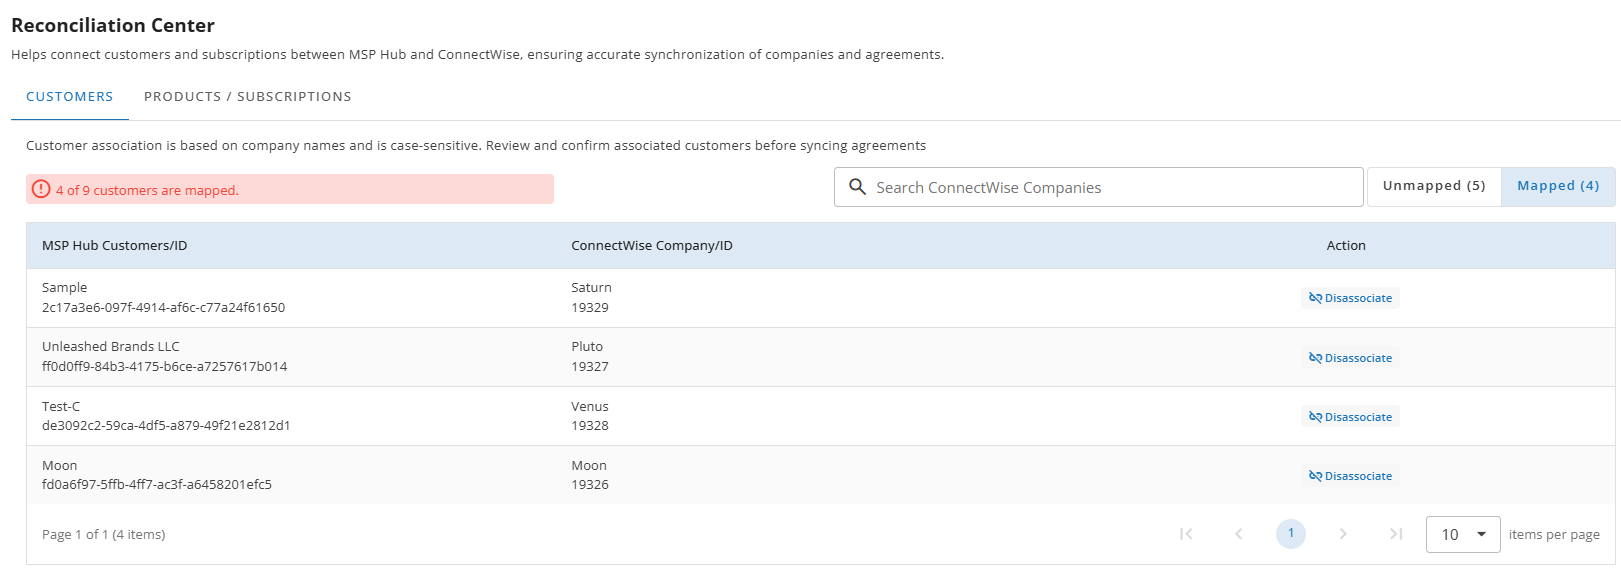This screenshot has height=572, width=1621.
Task: Select the Pluto company name
Action: [587, 346]
